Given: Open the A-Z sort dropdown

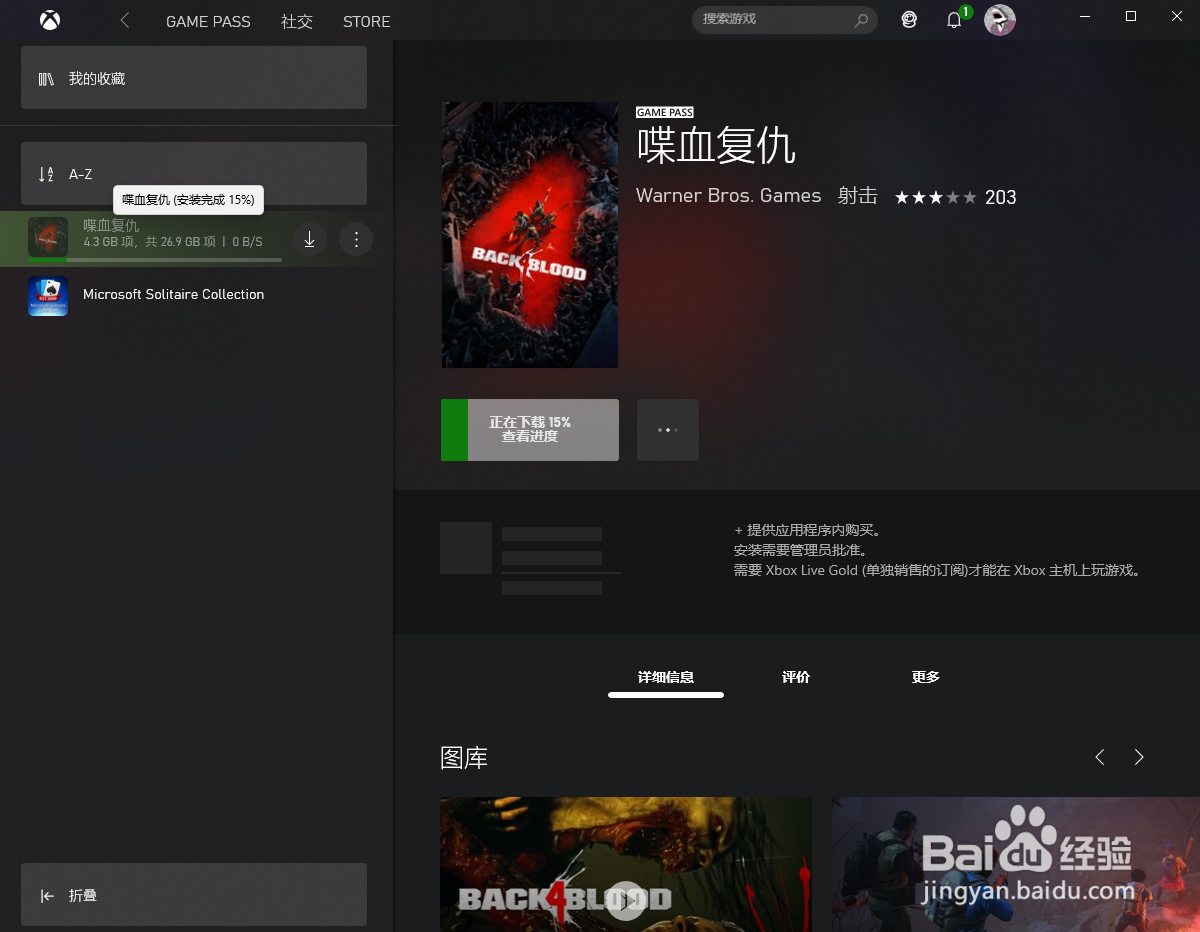Looking at the screenshot, I should (194, 174).
